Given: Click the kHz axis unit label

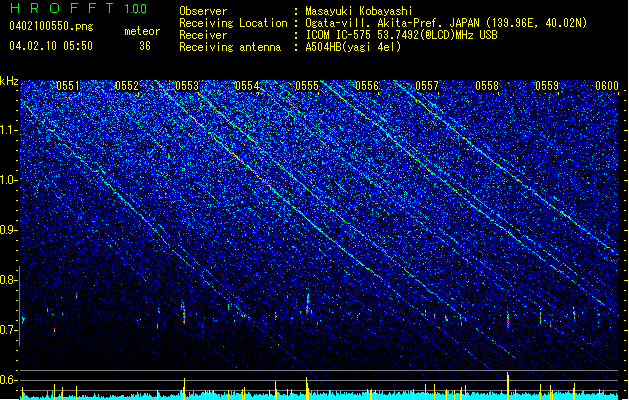Looking at the screenshot, I should 9,81.
